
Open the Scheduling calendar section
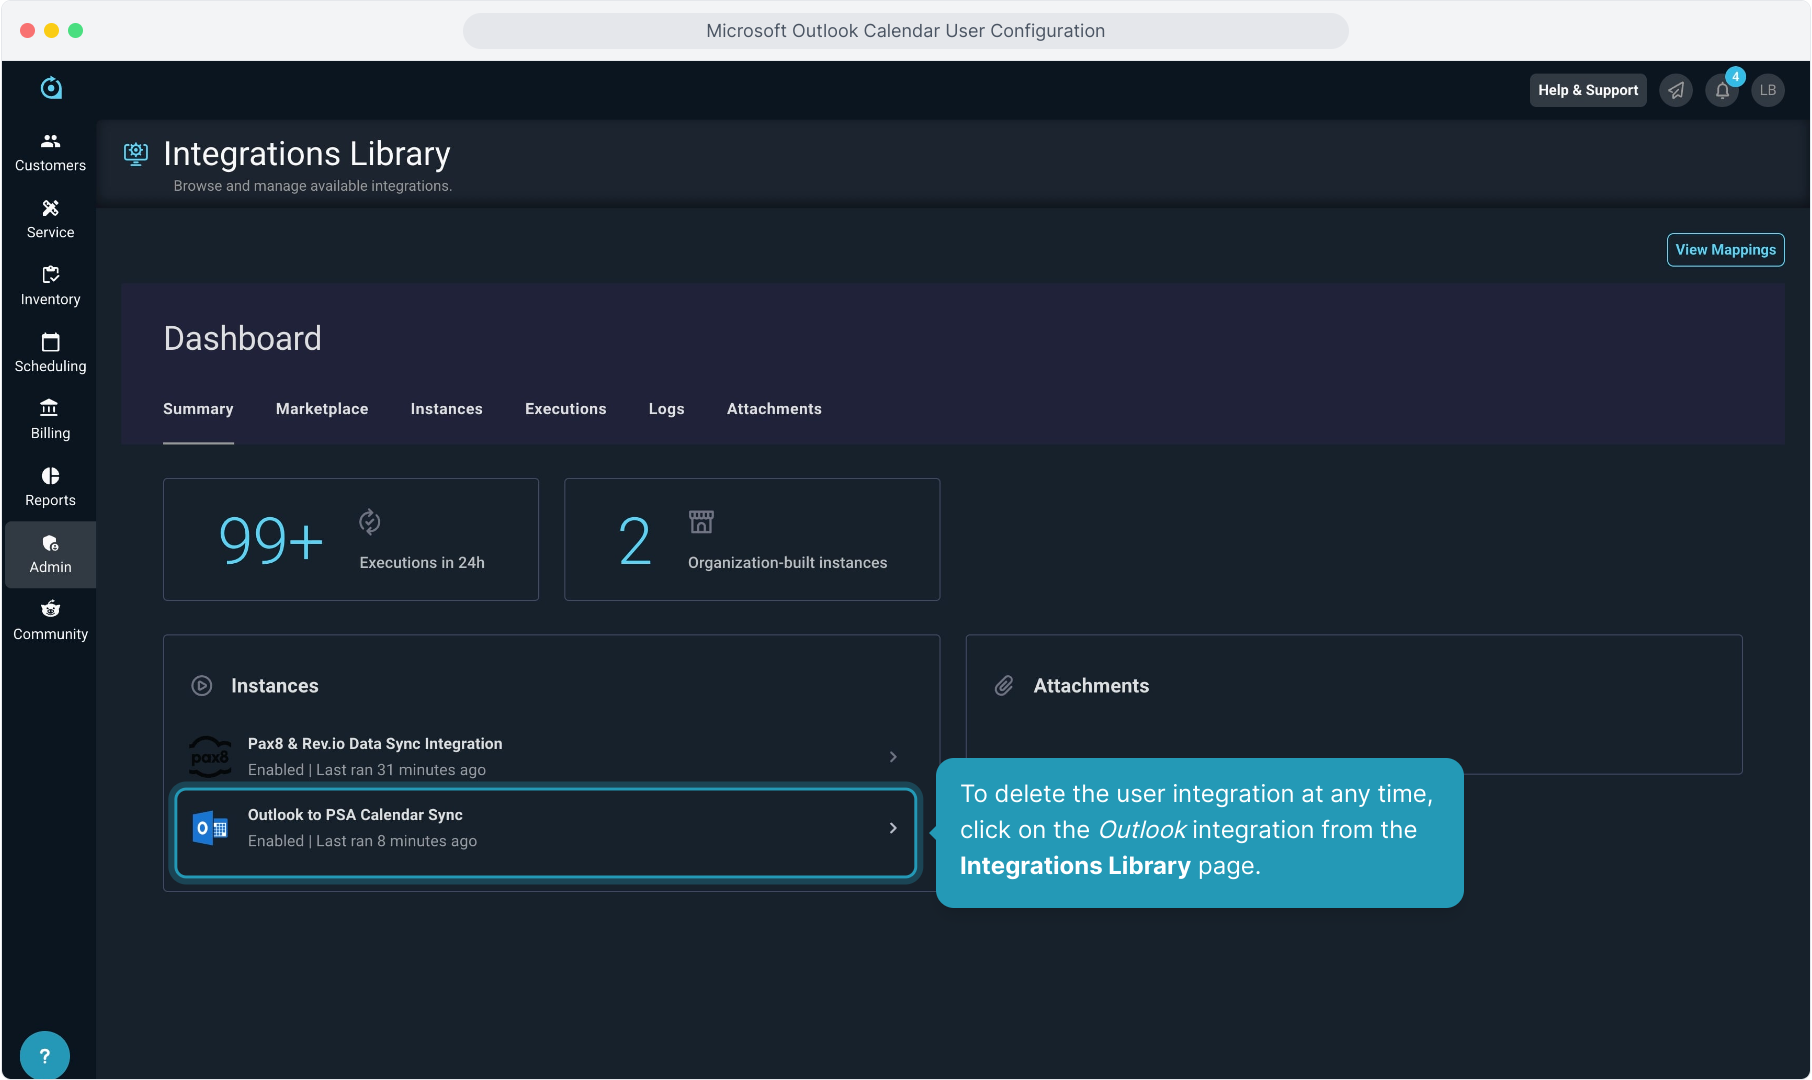point(50,353)
